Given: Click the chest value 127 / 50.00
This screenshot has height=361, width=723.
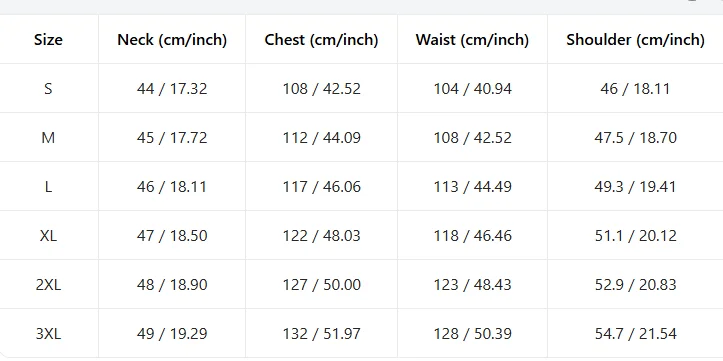Looking at the screenshot, I should pos(321,284).
